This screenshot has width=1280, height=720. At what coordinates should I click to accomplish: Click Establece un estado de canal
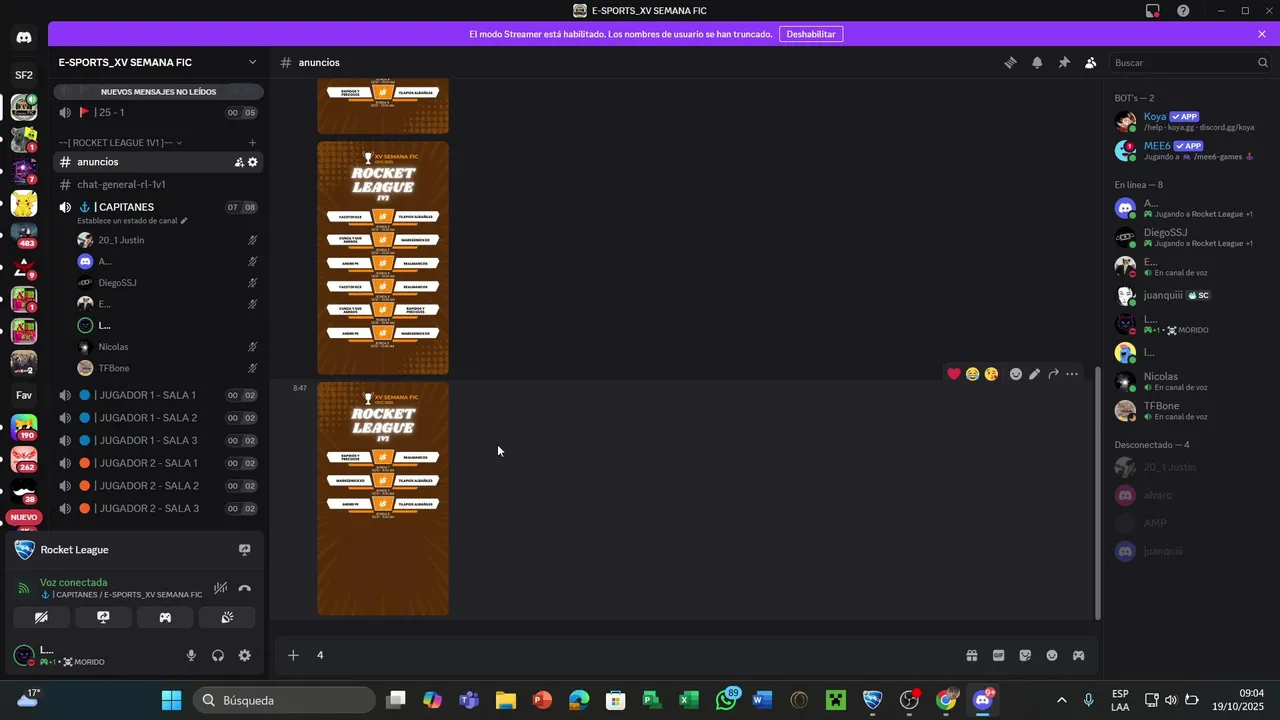click(132, 220)
